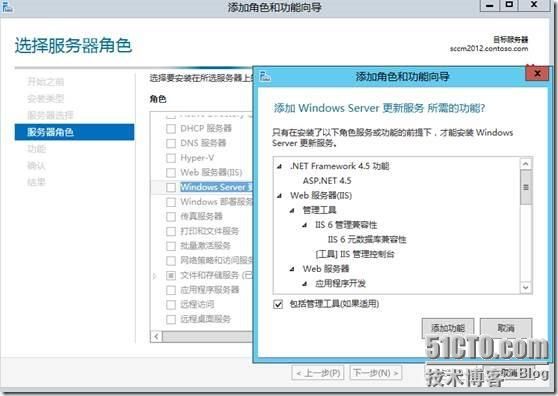Close the popup dialog with red X
This screenshot has width=558, height=396.
(x=537, y=74)
